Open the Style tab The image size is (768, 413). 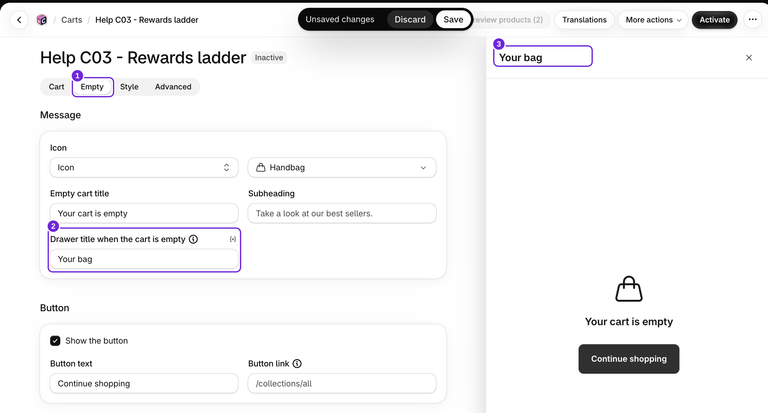pos(129,87)
